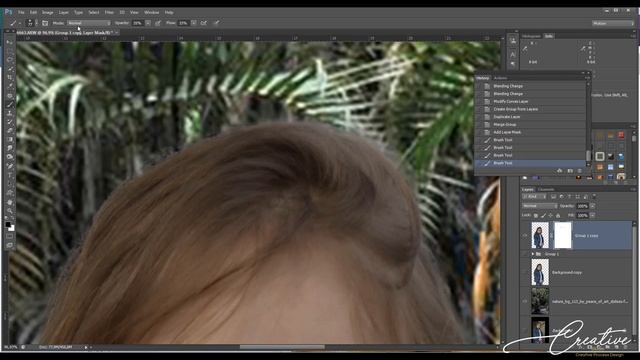Click the foreground color swatch
This screenshot has width=640, height=360.
pos(8,224)
